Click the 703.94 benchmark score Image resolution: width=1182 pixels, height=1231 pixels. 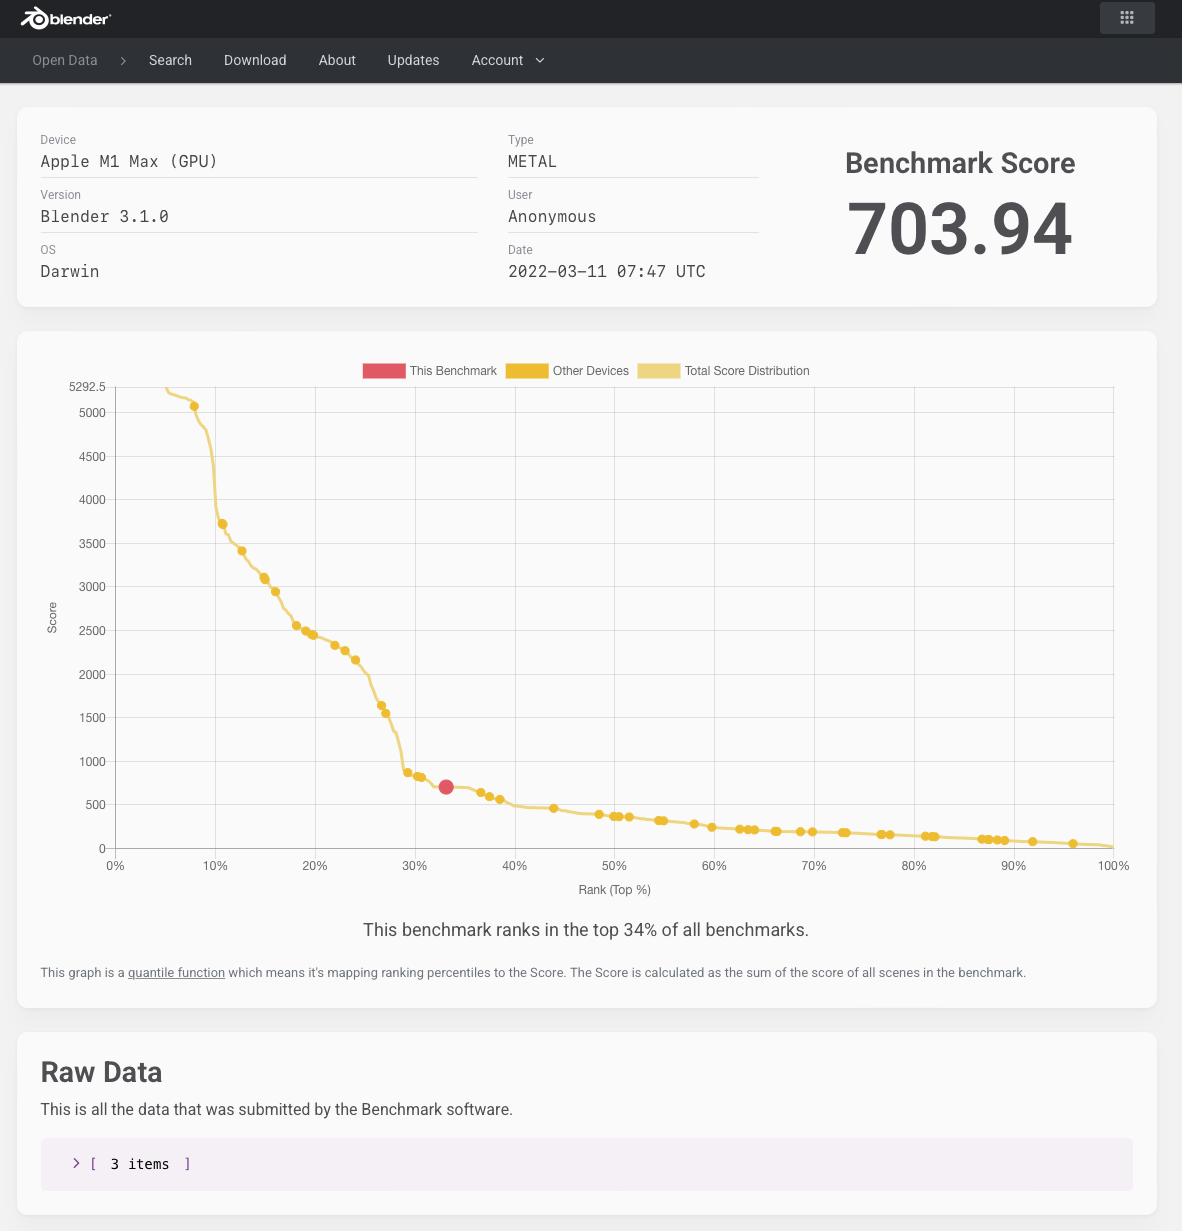pyautogui.click(x=960, y=229)
